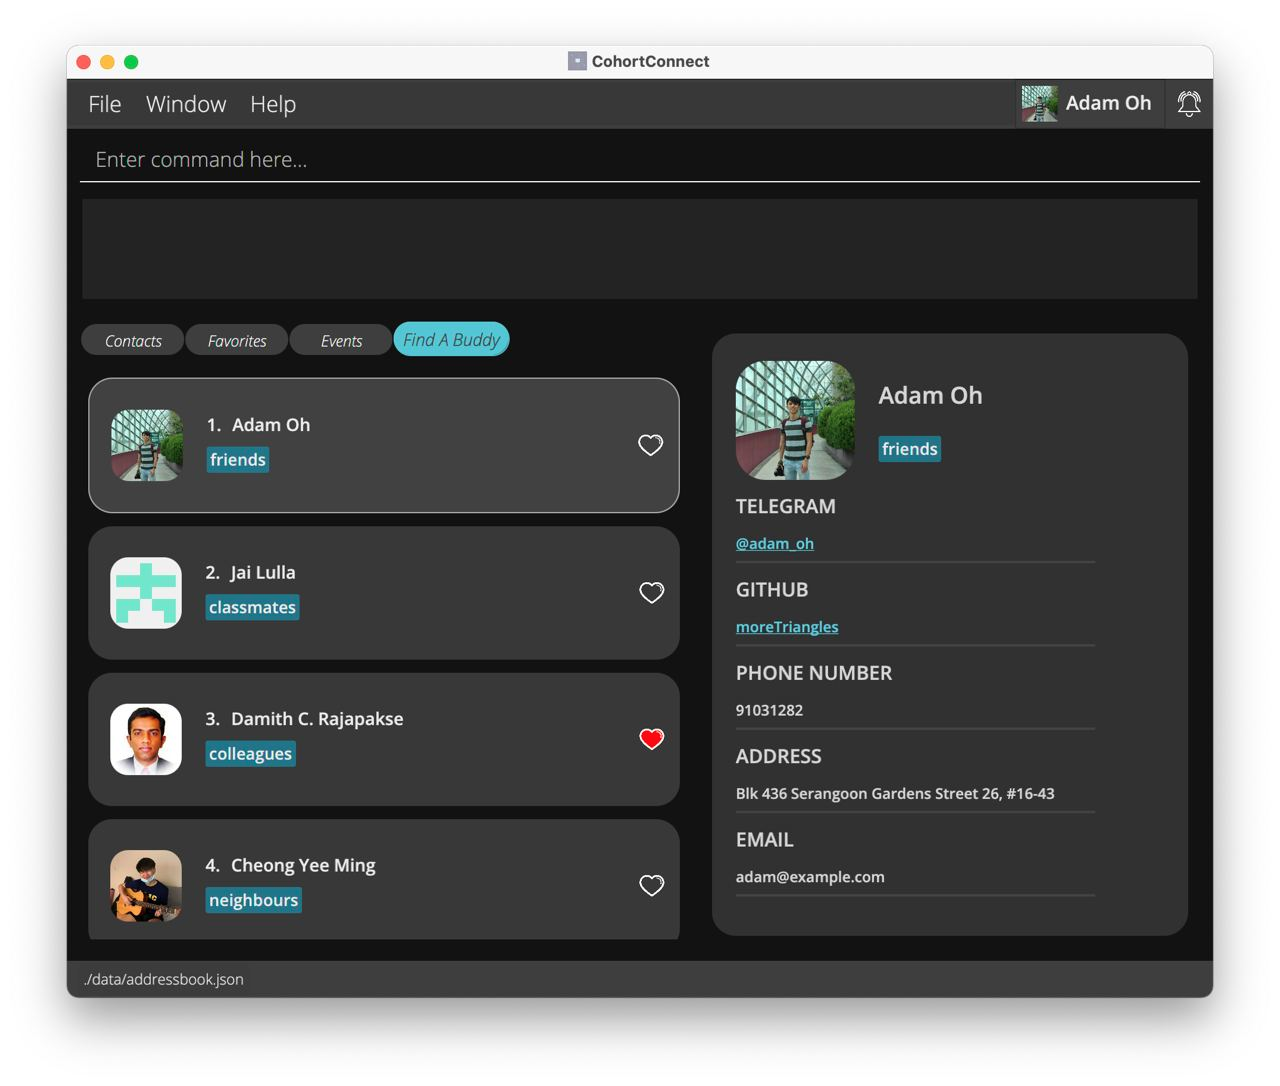This screenshot has height=1086, width=1280.
Task: Switch to the Contacts tab
Action: click(133, 341)
